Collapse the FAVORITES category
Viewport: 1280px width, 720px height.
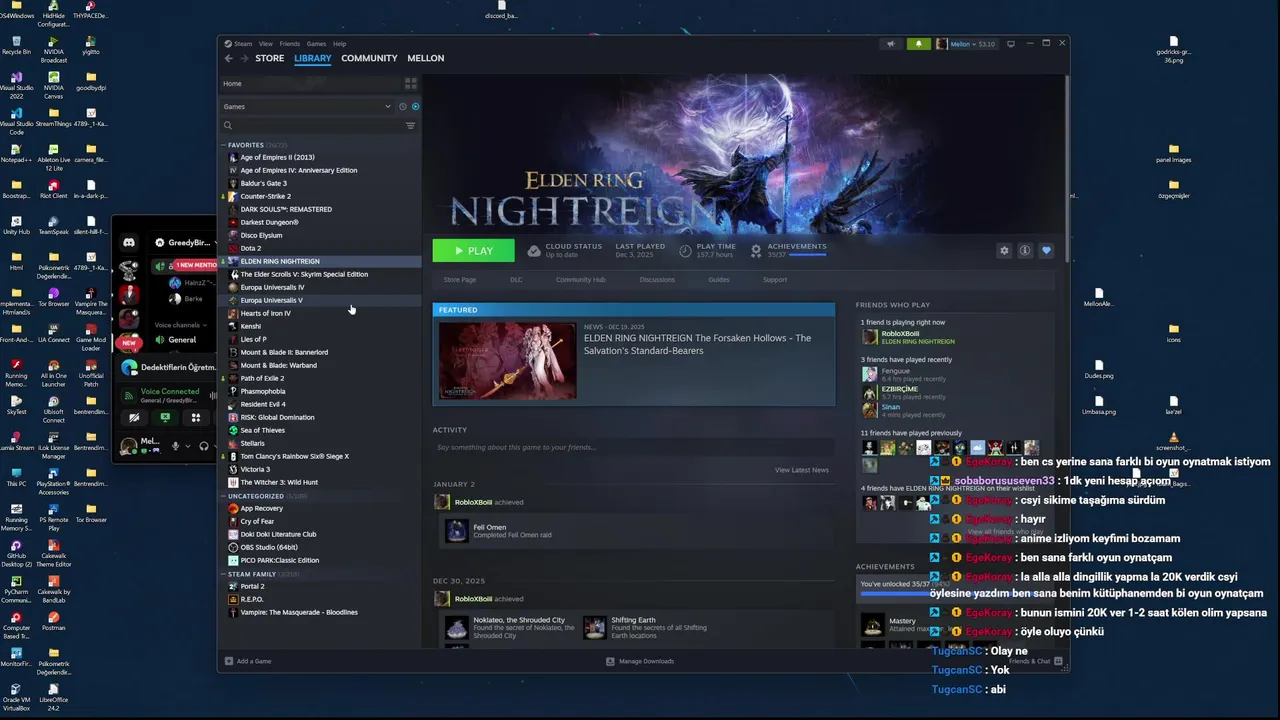(x=224, y=145)
